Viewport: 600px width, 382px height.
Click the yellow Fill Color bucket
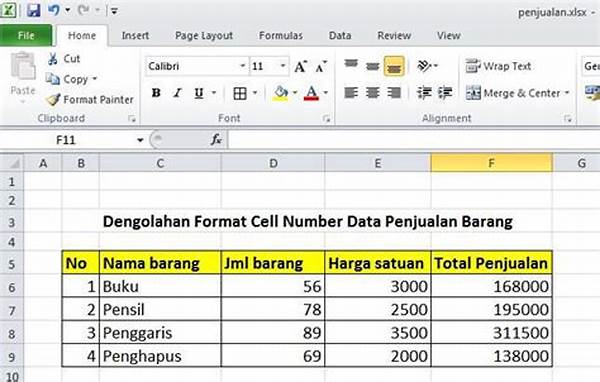coord(281,93)
